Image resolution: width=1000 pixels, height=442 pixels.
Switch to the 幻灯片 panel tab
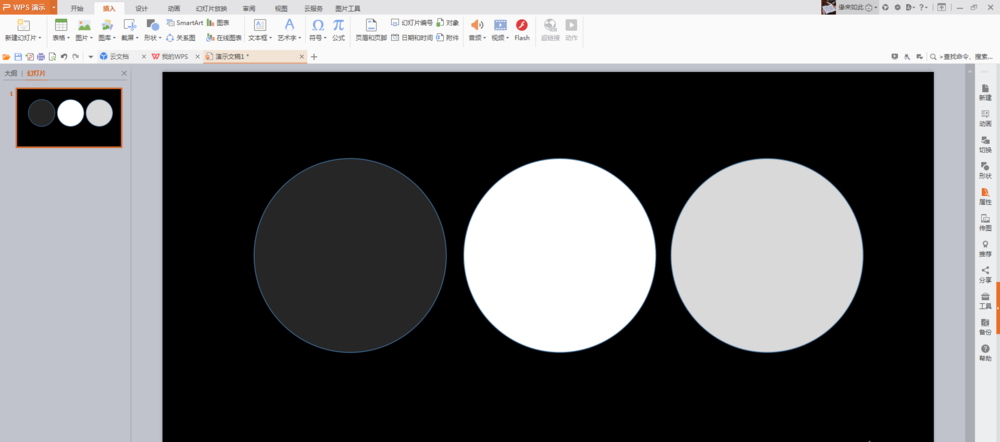click(x=36, y=73)
